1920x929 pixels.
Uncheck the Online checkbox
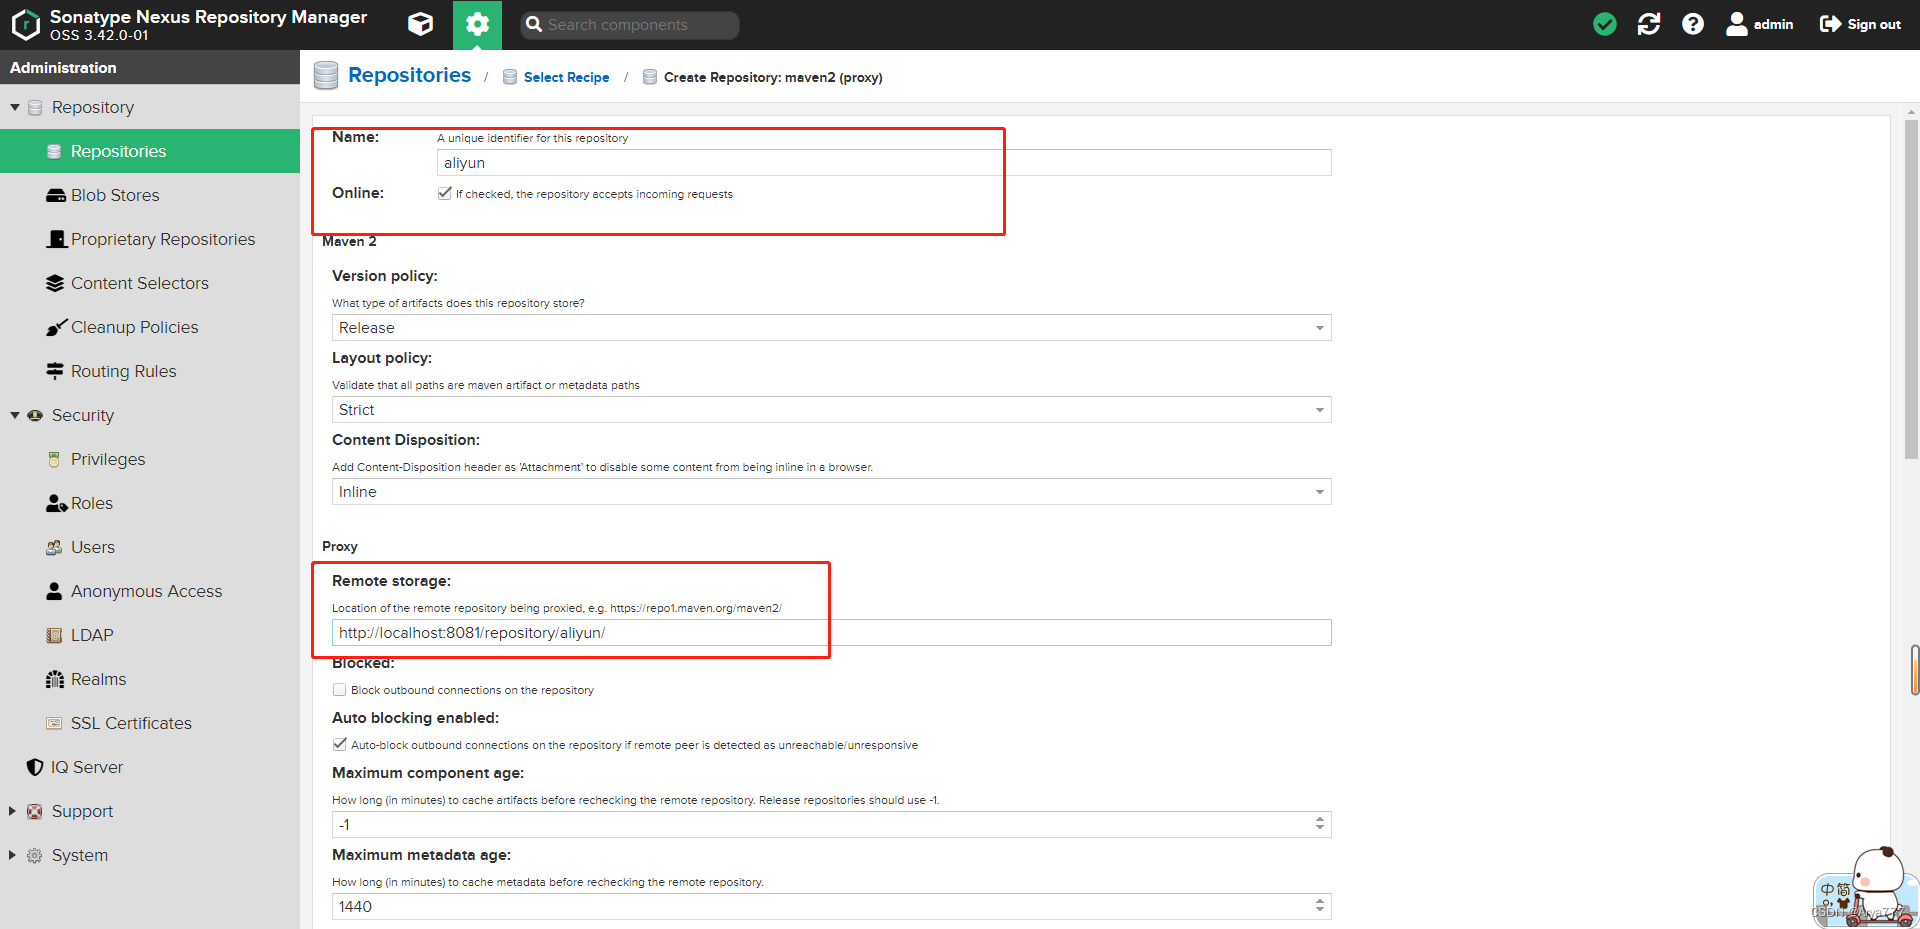pyautogui.click(x=444, y=193)
